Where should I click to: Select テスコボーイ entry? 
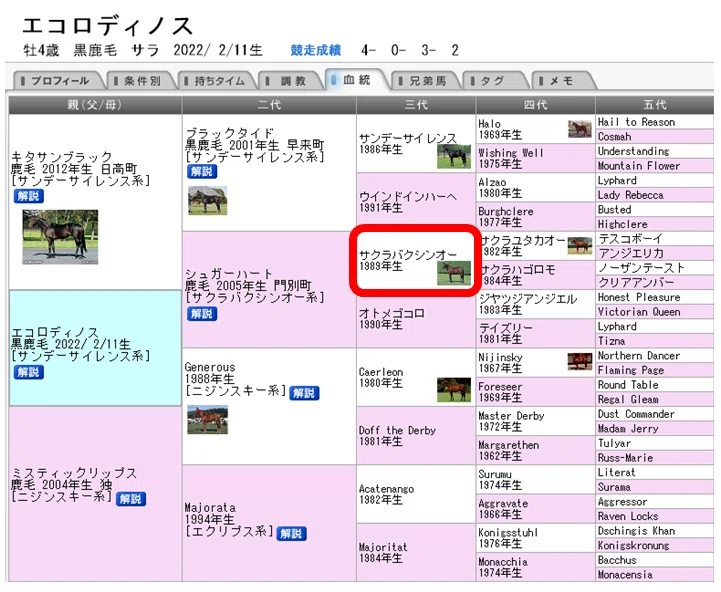coord(655,239)
